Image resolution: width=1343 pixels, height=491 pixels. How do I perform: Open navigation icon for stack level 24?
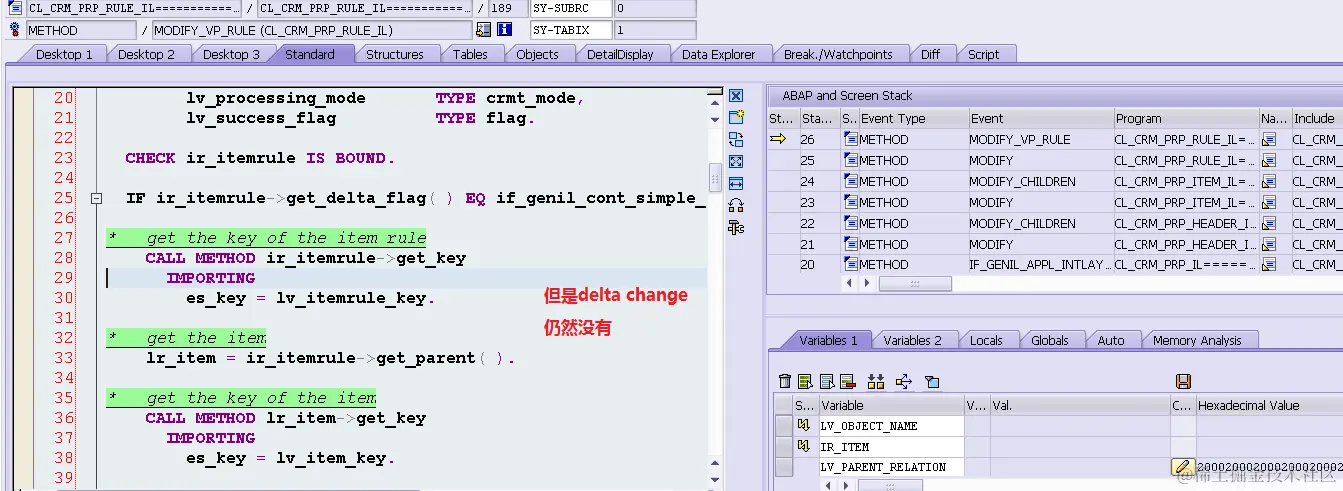1269,181
